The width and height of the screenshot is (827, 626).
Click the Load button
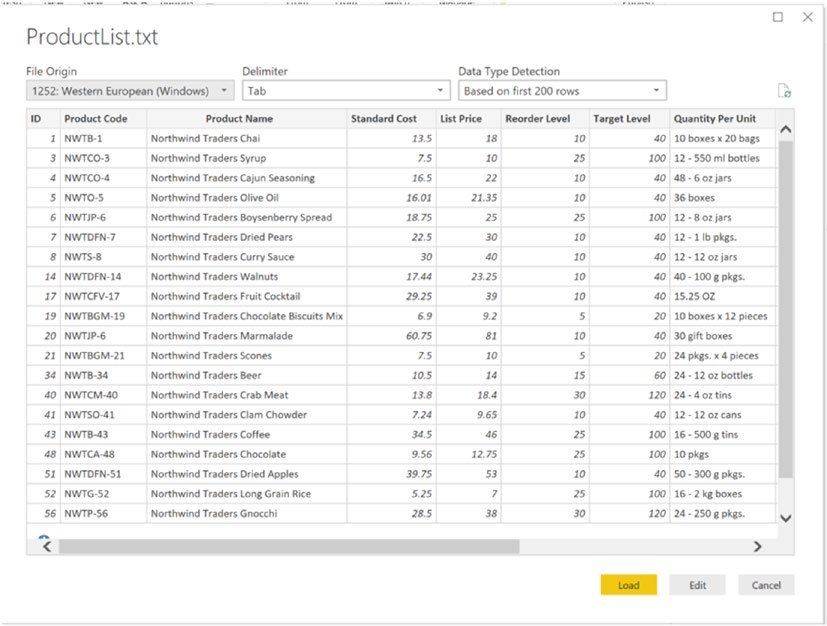(x=629, y=585)
